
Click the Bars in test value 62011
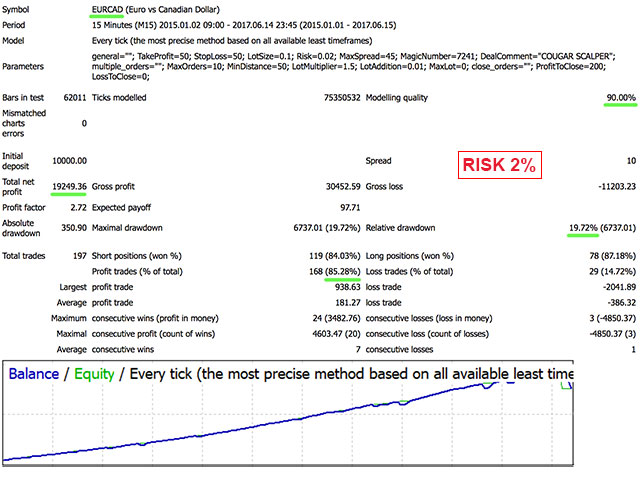click(x=71, y=98)
